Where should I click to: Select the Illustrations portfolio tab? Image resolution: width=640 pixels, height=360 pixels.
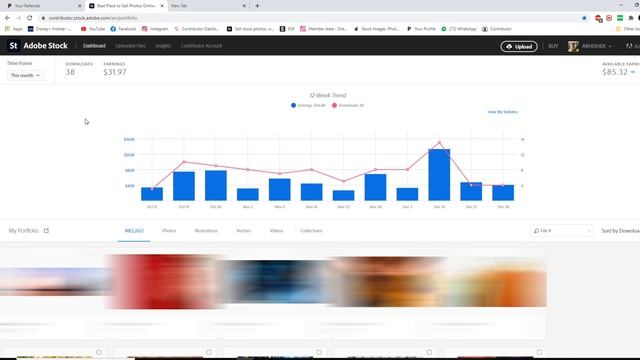tap(206, 231)
